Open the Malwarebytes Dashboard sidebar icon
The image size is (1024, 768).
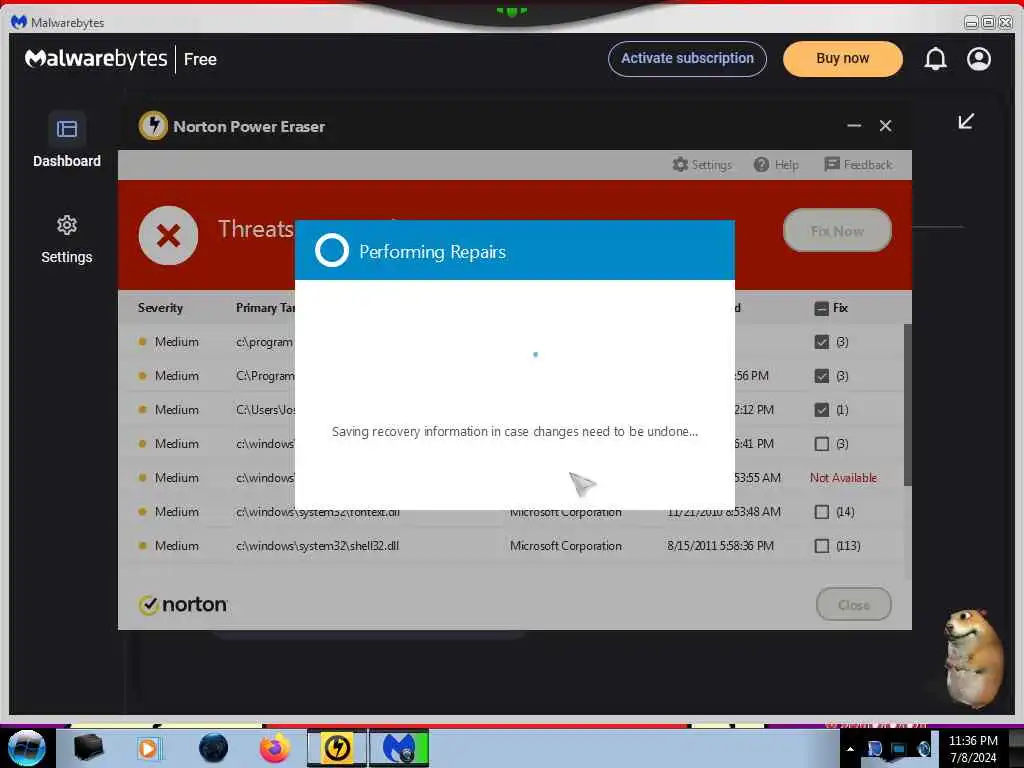(x=67, y=129)
